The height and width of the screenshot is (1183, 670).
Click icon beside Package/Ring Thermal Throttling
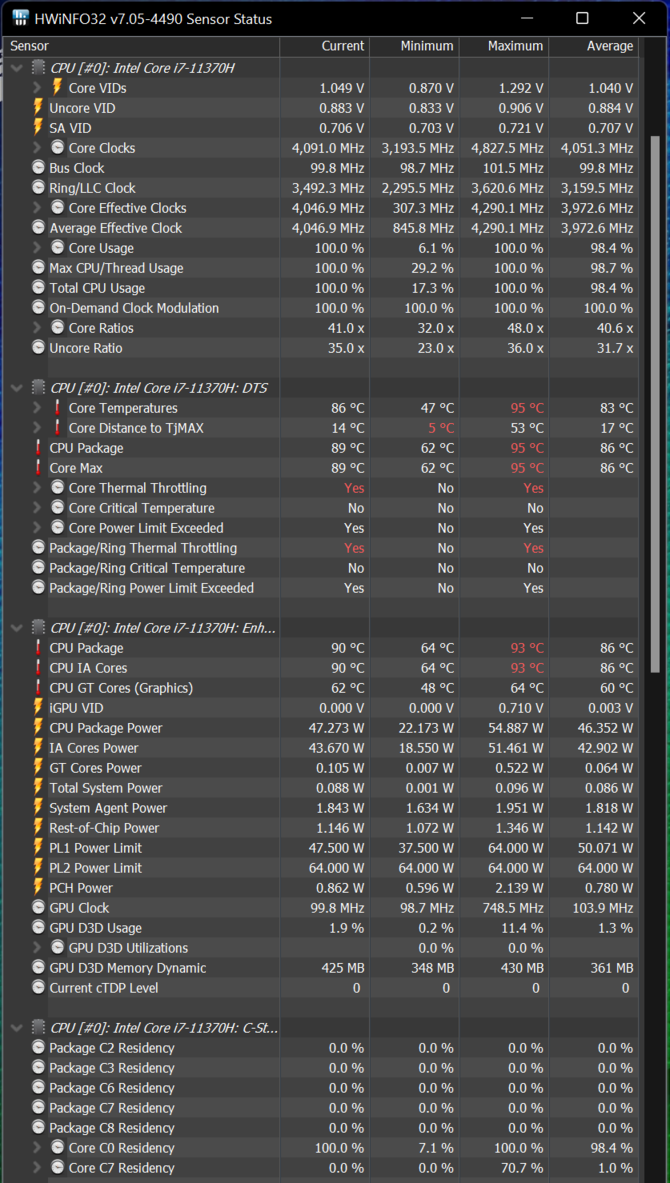click(x=38, y=548)
